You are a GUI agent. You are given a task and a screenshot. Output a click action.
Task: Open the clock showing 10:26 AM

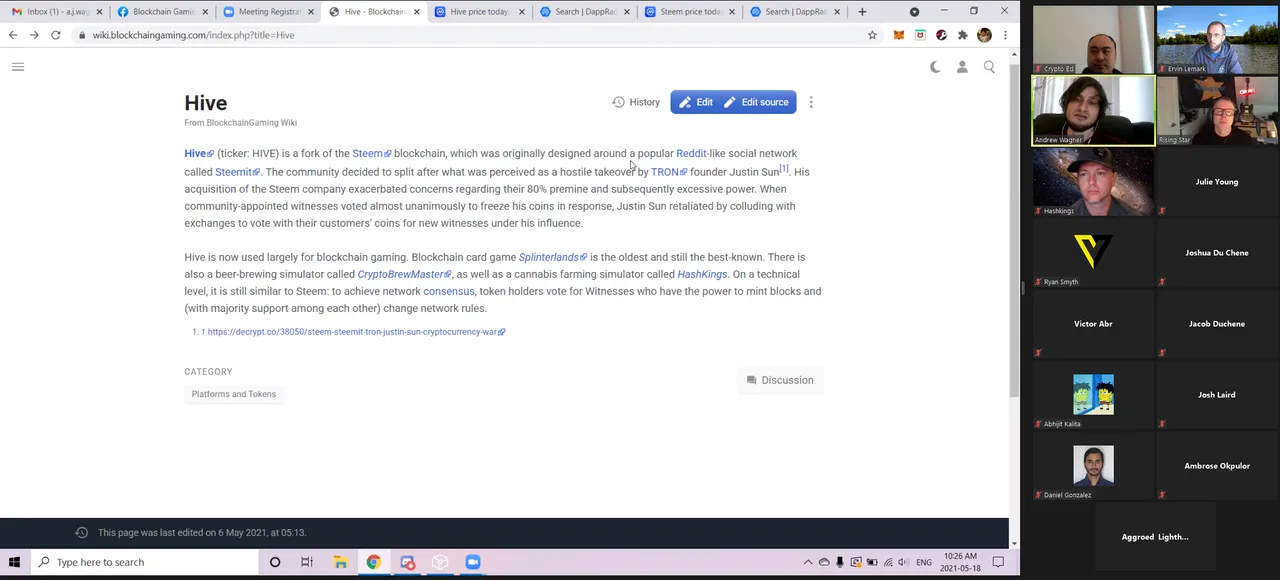[960, 562]
